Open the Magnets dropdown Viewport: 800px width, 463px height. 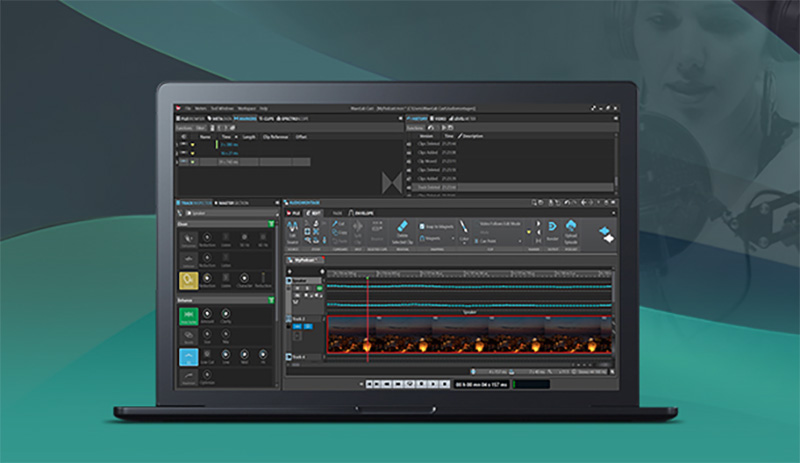click(x=437, y=238)
